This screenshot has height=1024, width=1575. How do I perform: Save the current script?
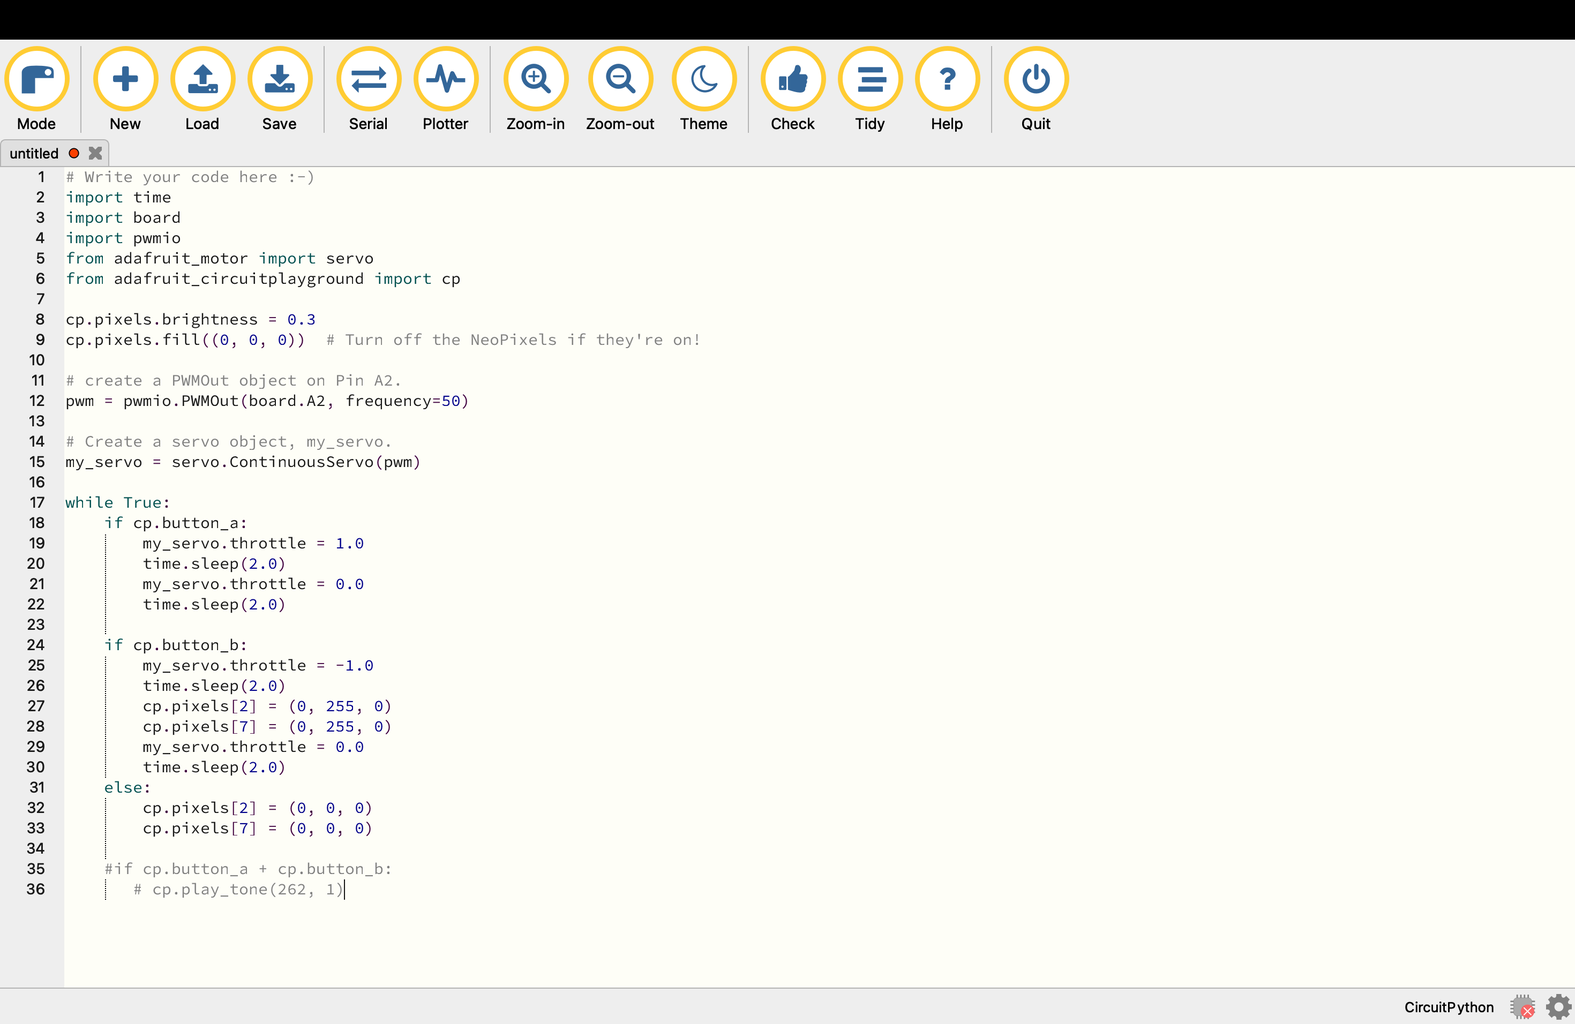279,80
